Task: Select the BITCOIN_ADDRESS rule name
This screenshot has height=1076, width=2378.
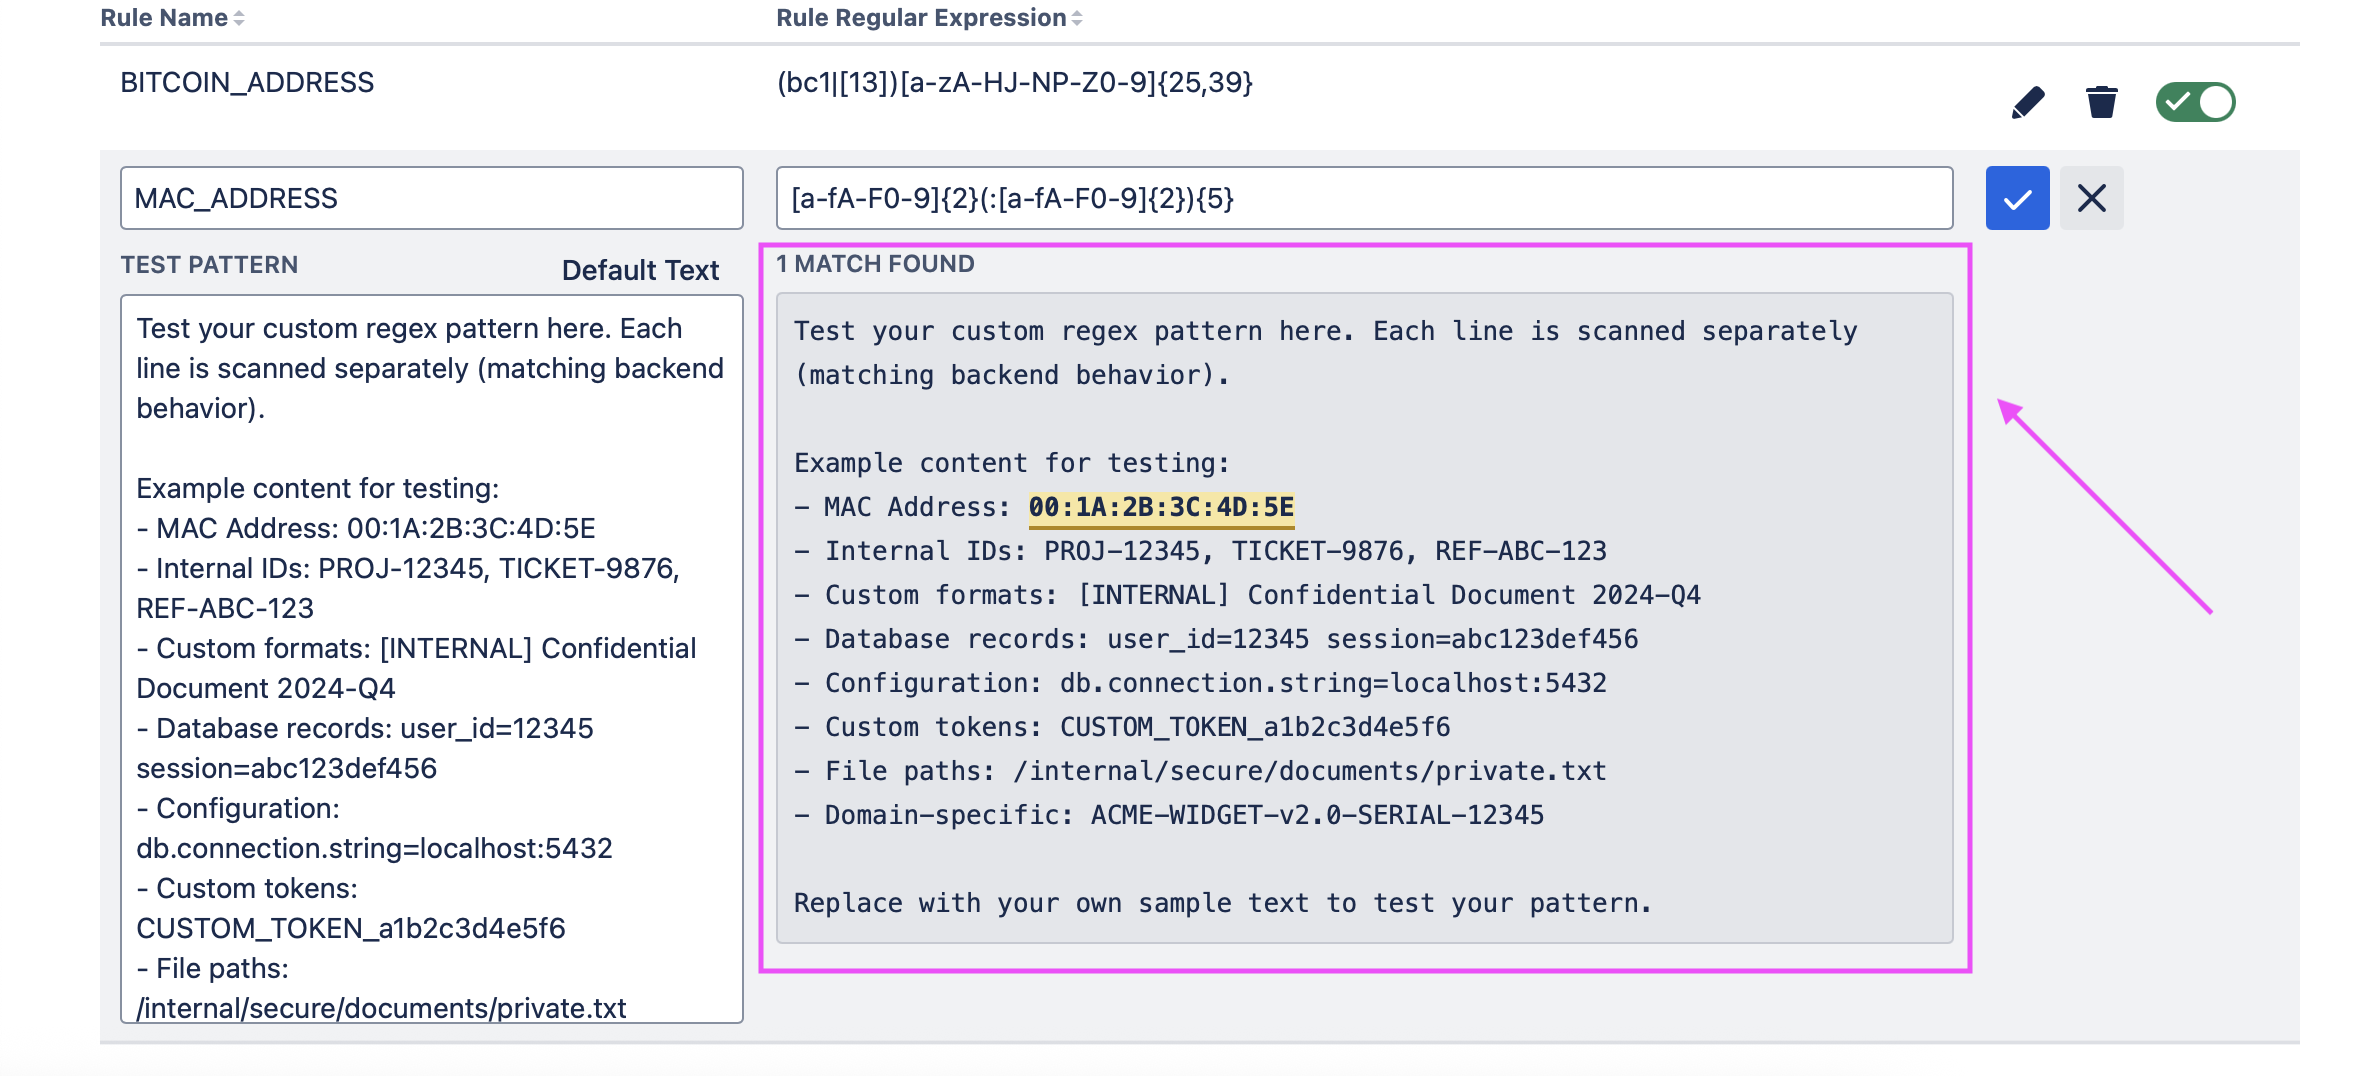Action: pyautogui.click(x=247, y=82)
